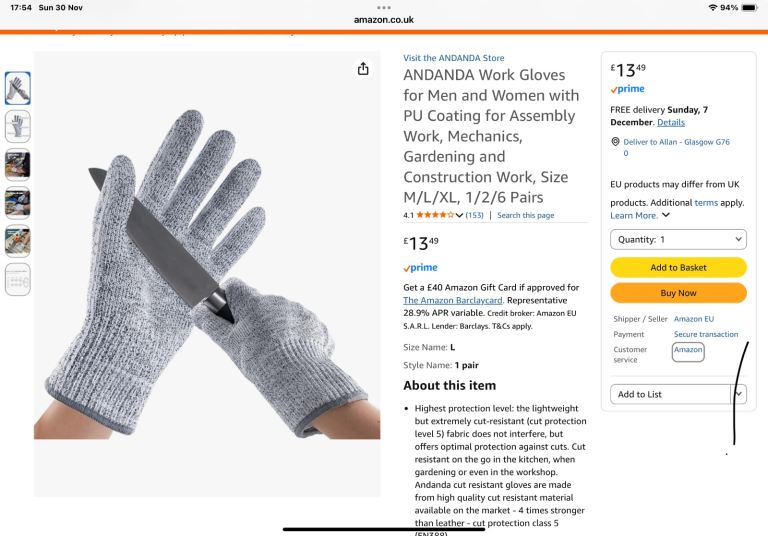
Task: Select the second product thumbnail
Action: [18, 126]
